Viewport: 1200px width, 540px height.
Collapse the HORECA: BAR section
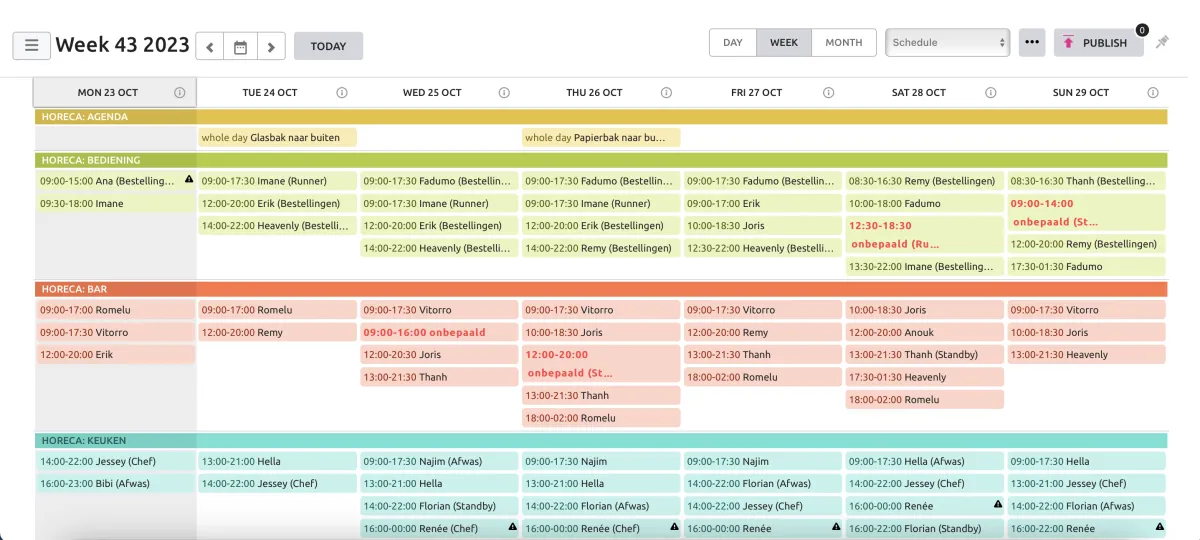[x=600, y=289]
